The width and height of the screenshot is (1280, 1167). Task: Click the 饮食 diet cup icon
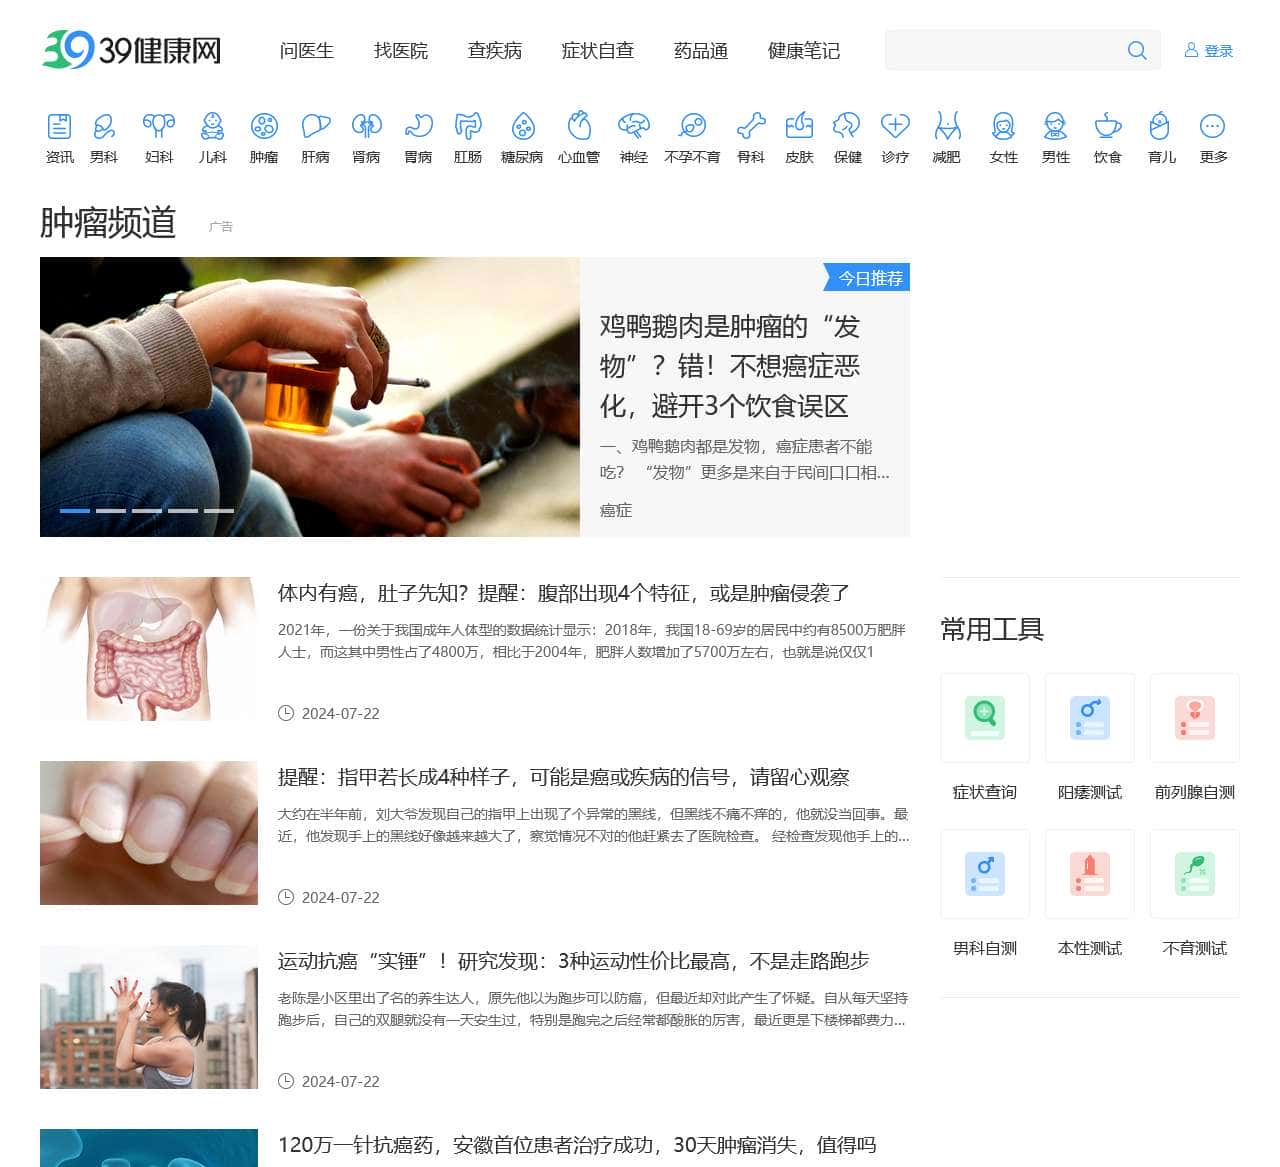click(1108, 126)
